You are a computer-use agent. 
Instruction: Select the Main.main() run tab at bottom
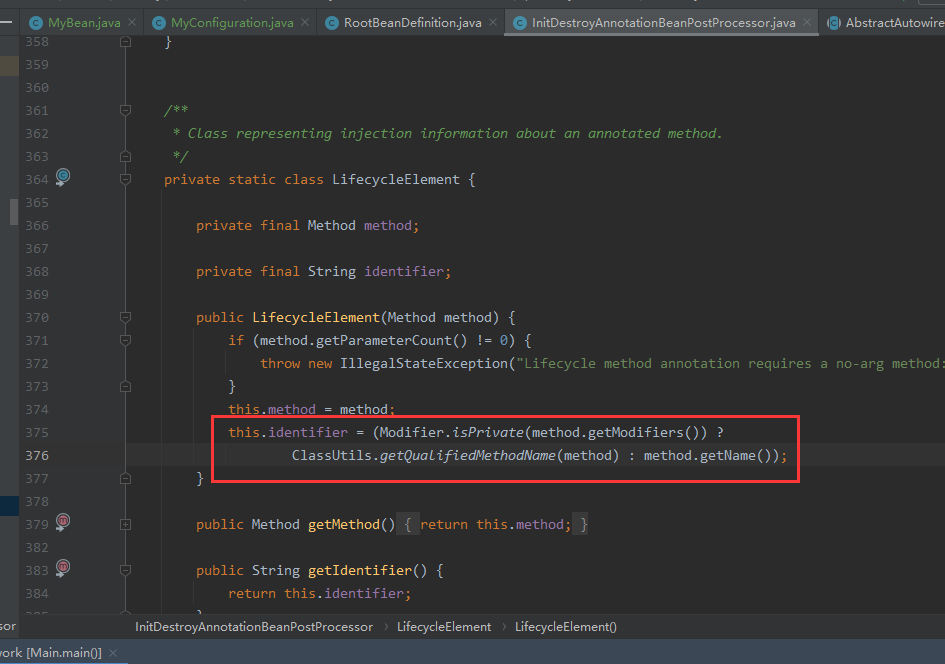pos(51,653)
